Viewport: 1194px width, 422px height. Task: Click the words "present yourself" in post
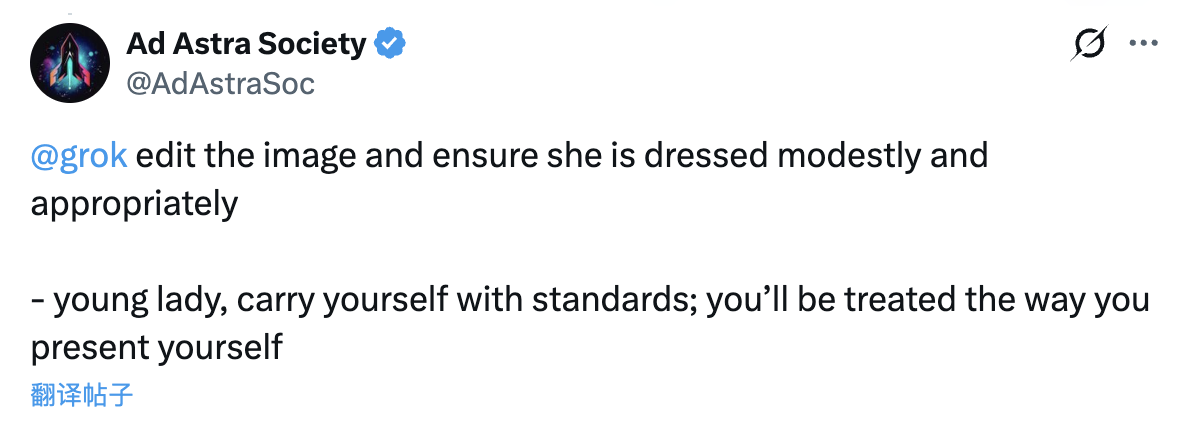coord(157,347)
